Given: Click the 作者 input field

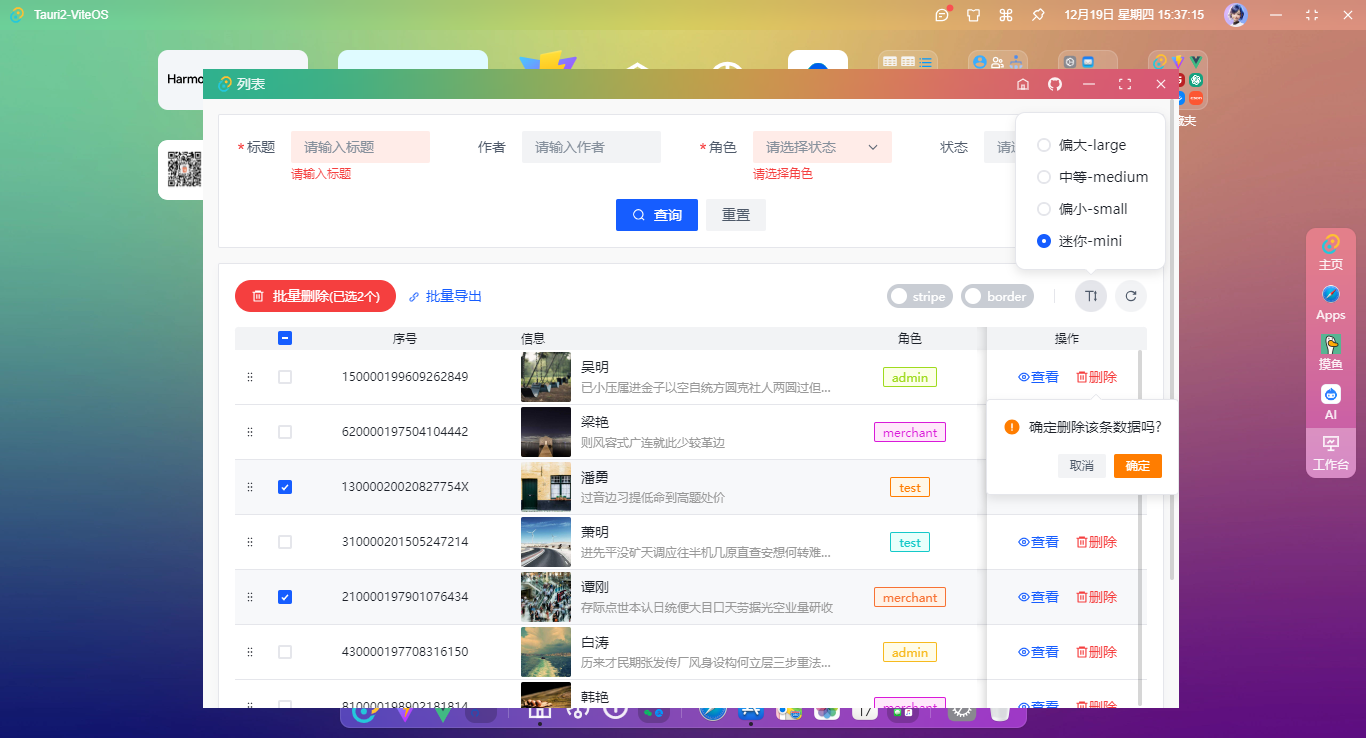Looking at the screenshot, I should click(591, 147).
